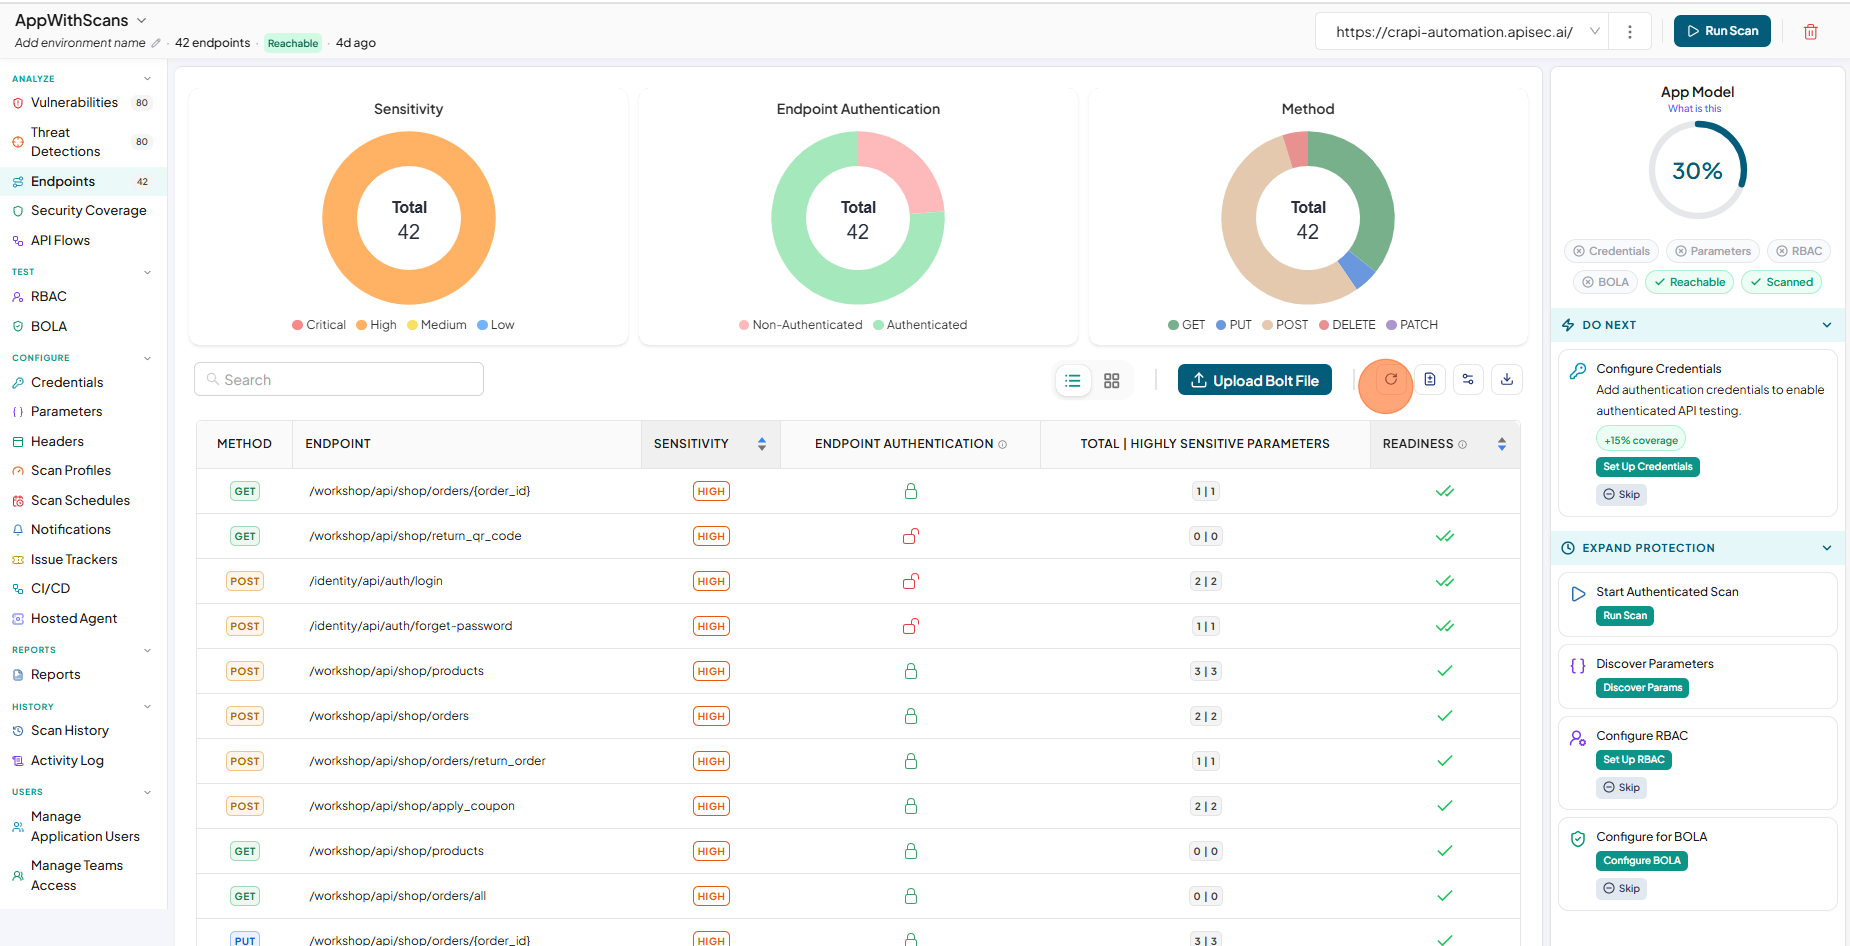The image size is (1850, 946).
Task: Toggle GET legend in Method chart
Action: pyautogui.click(x=1186, y=325)
